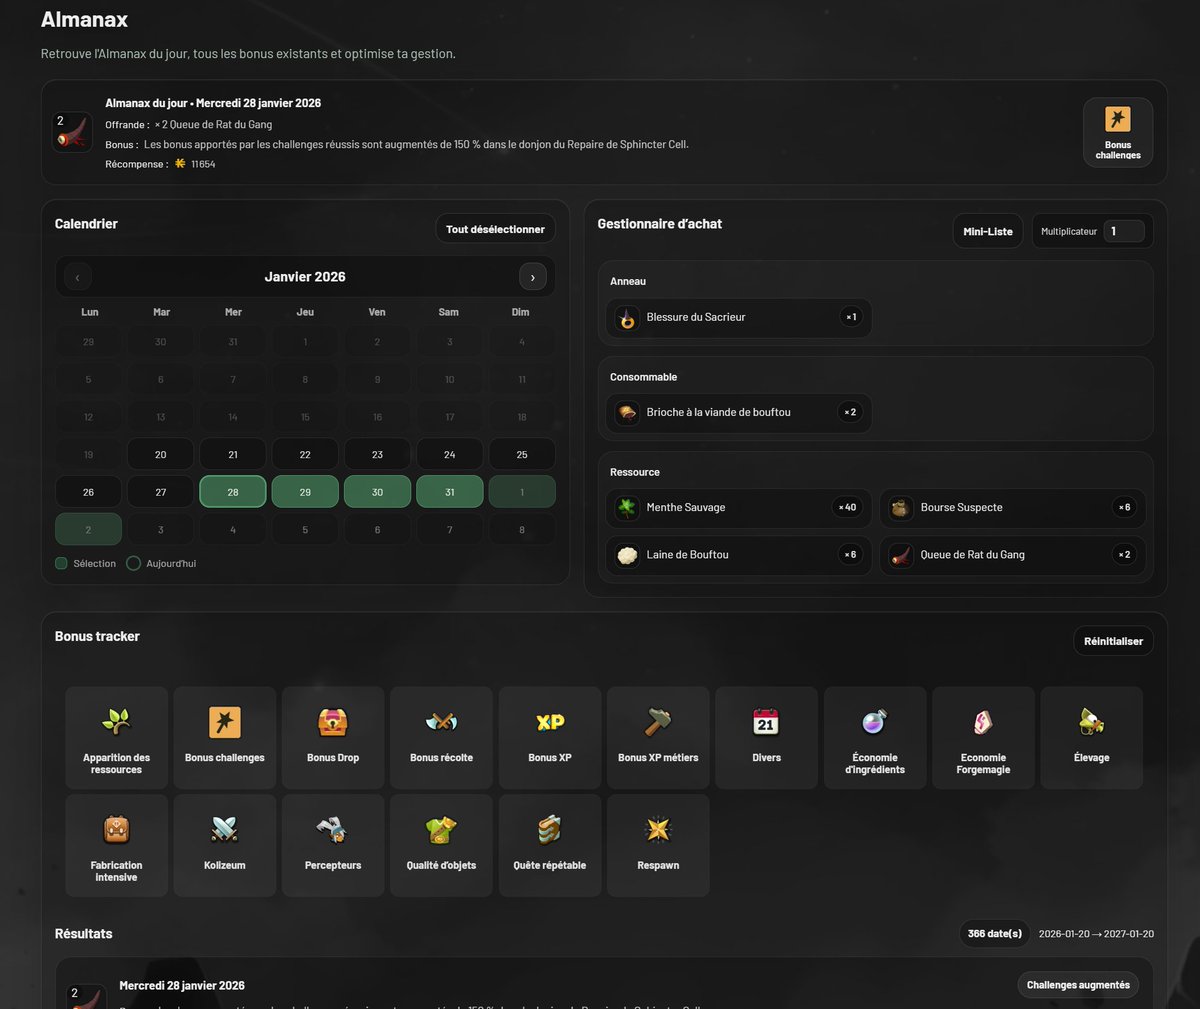Click the ×40 quantity on Menthe Sauvage
Image resolution: width=1200 pixels, height=1009 pixels.
pos(847,508)
